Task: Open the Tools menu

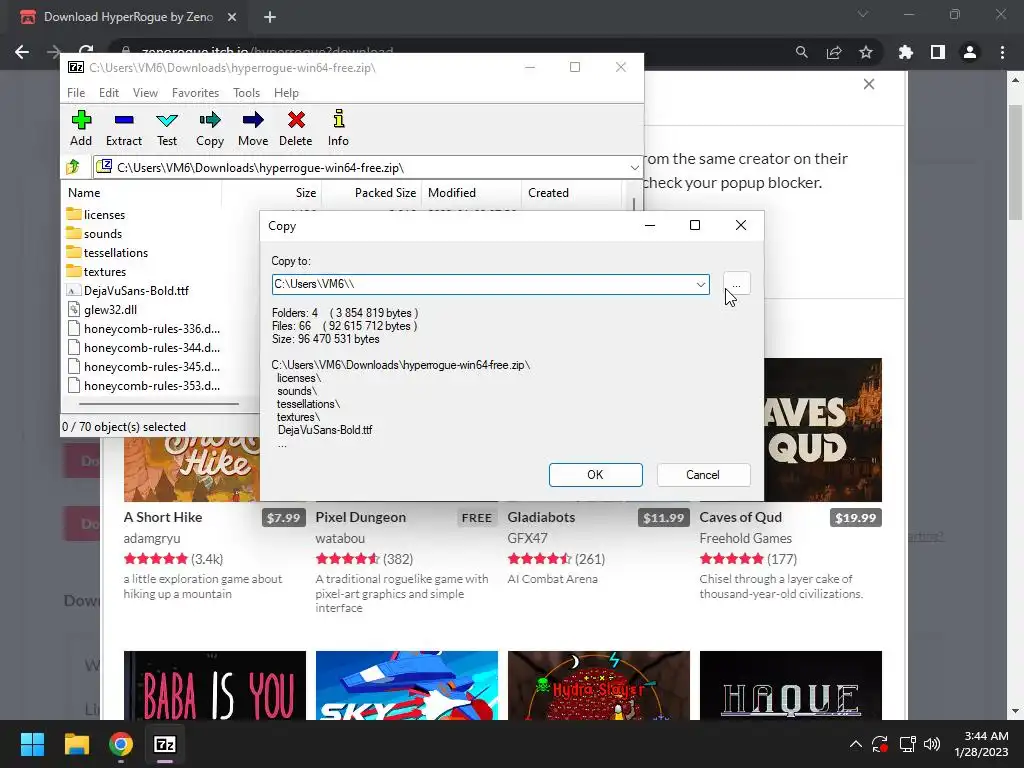Action: [246, 93]
